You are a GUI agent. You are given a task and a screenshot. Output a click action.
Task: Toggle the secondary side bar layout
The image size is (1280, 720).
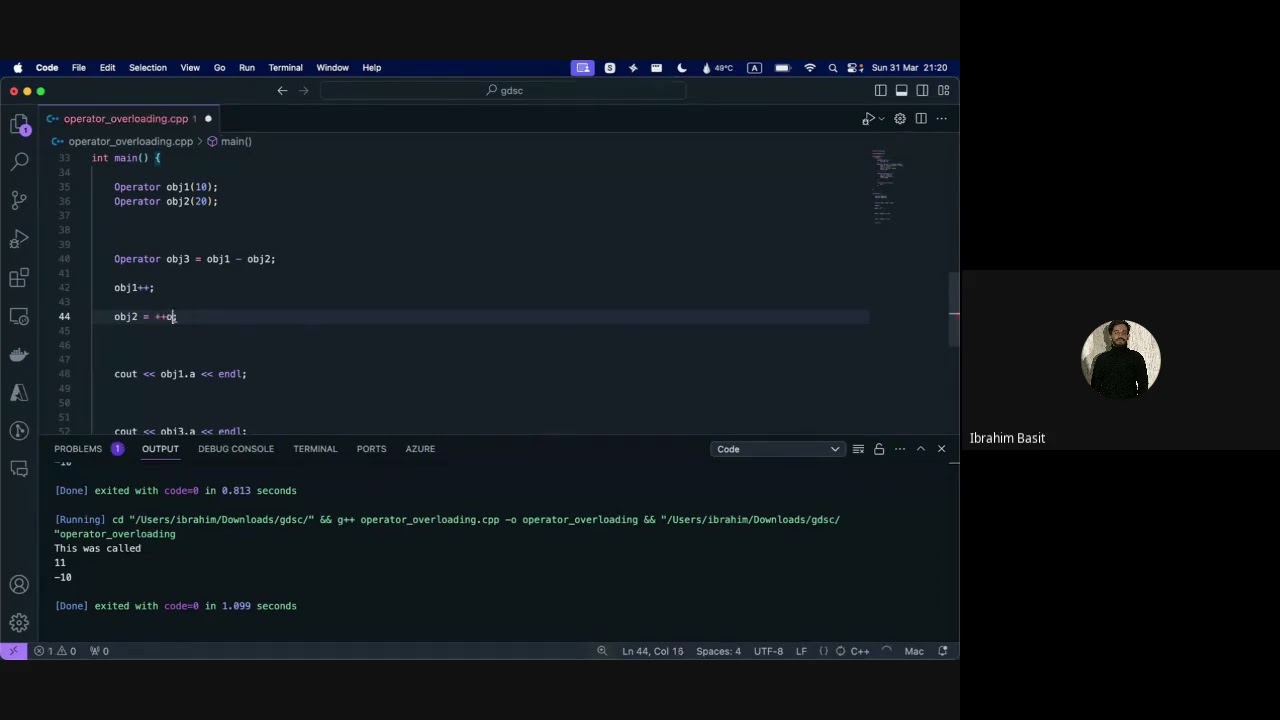(922, 90)
